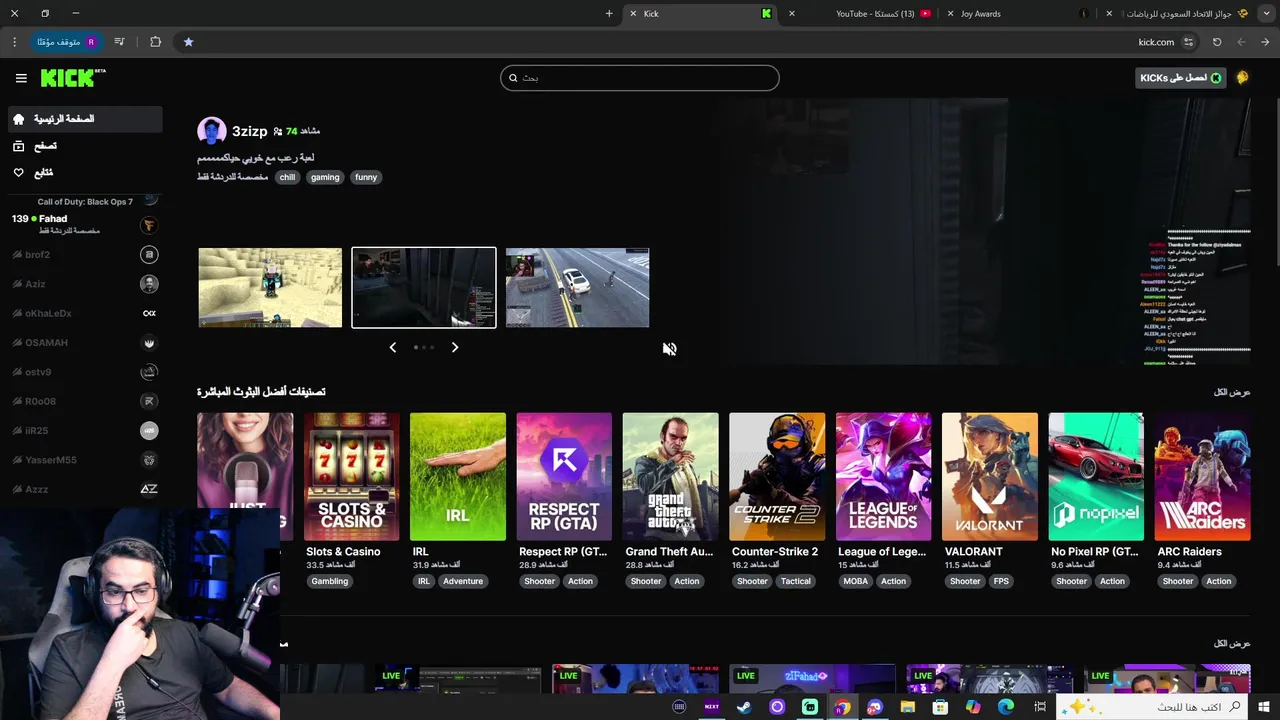The width and height of the screenshot is (1280, 720).
Task: Reload the kick.com page
Action: [x=1217, y=42]
